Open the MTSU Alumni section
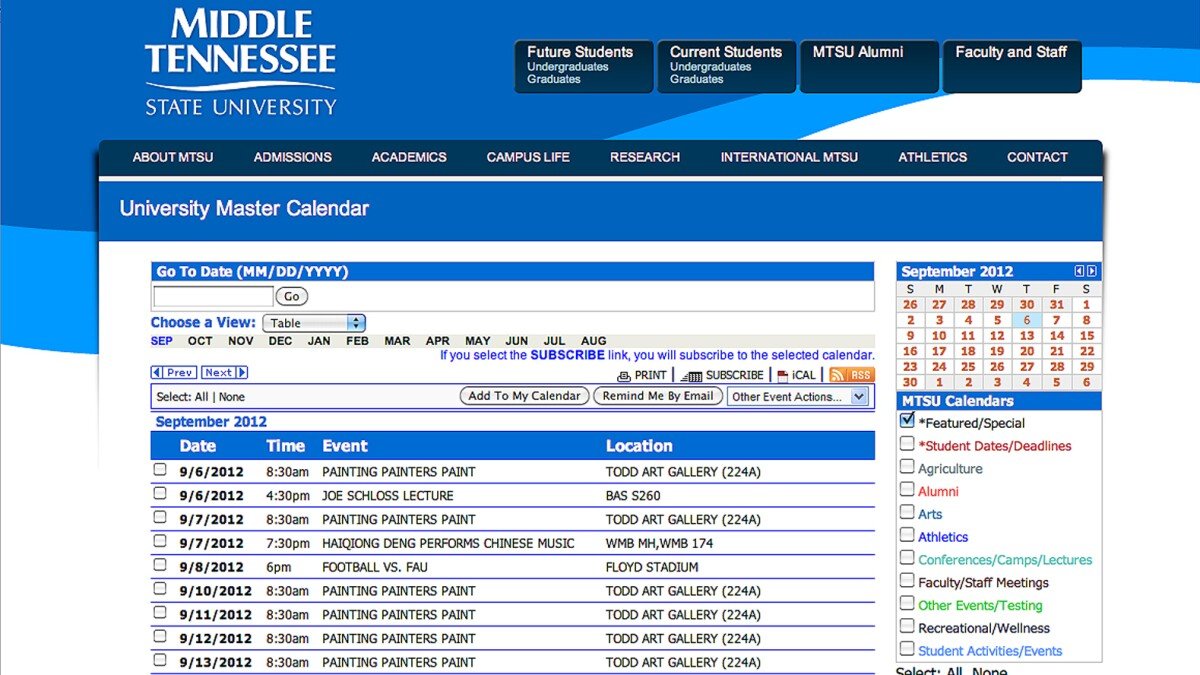1200x675 pixels. 869,66
